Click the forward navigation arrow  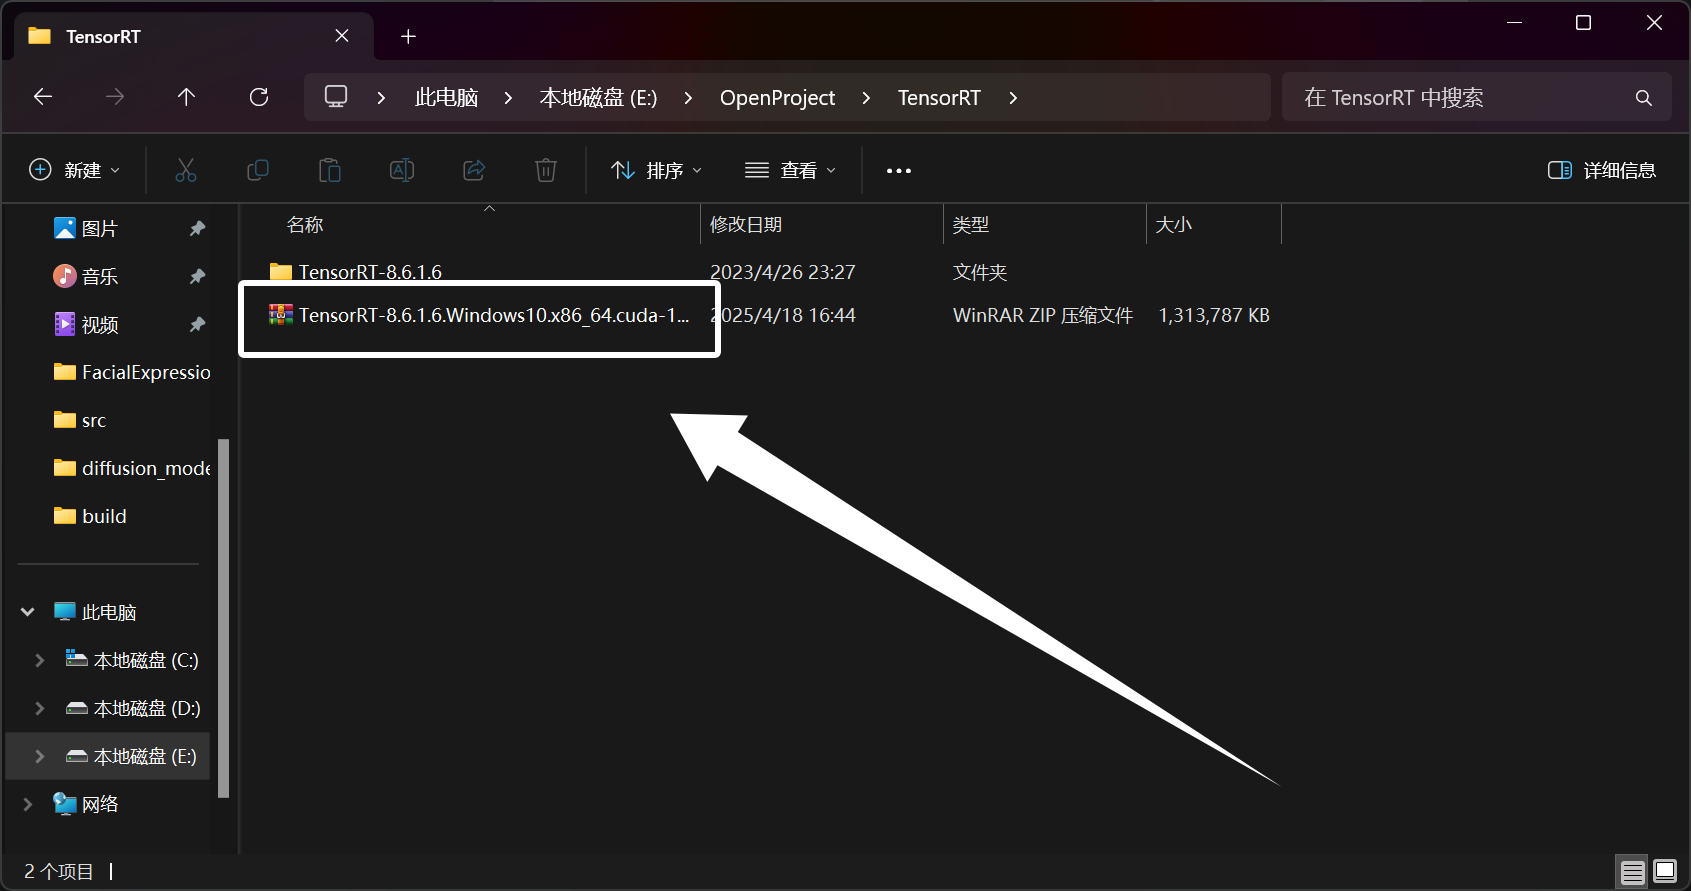[x=115, y=97]
